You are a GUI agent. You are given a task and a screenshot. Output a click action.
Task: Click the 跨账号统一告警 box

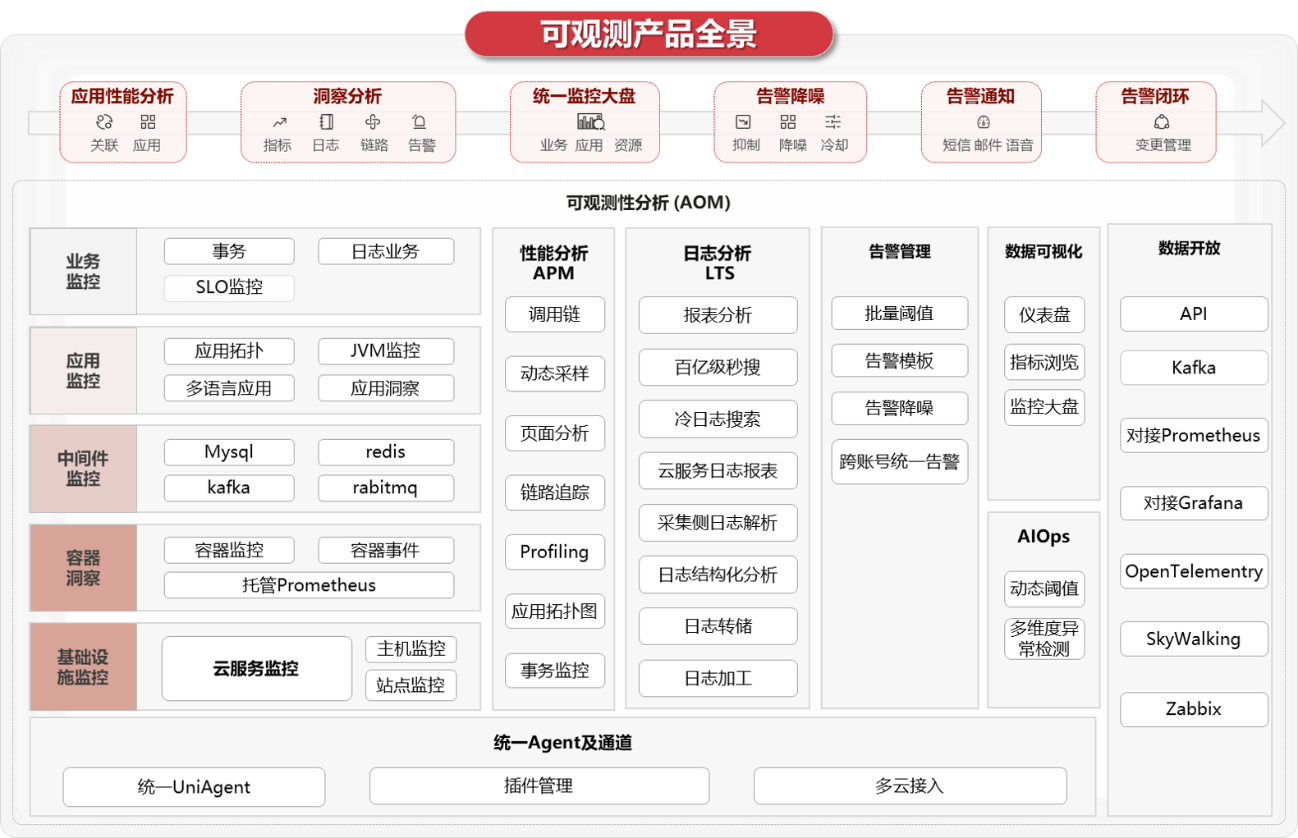[900, 462]
